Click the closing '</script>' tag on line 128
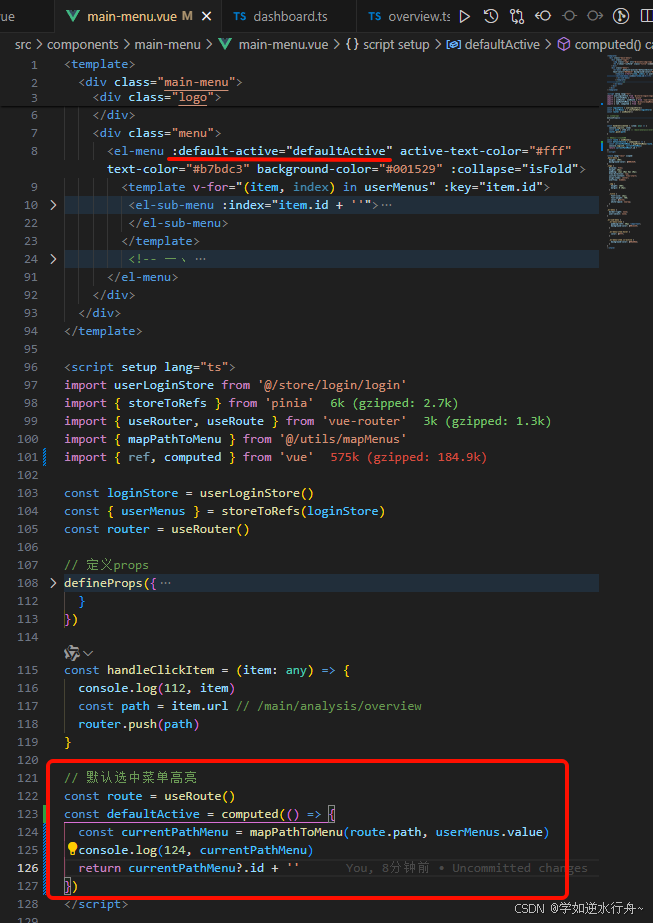 tap(96, 904)
